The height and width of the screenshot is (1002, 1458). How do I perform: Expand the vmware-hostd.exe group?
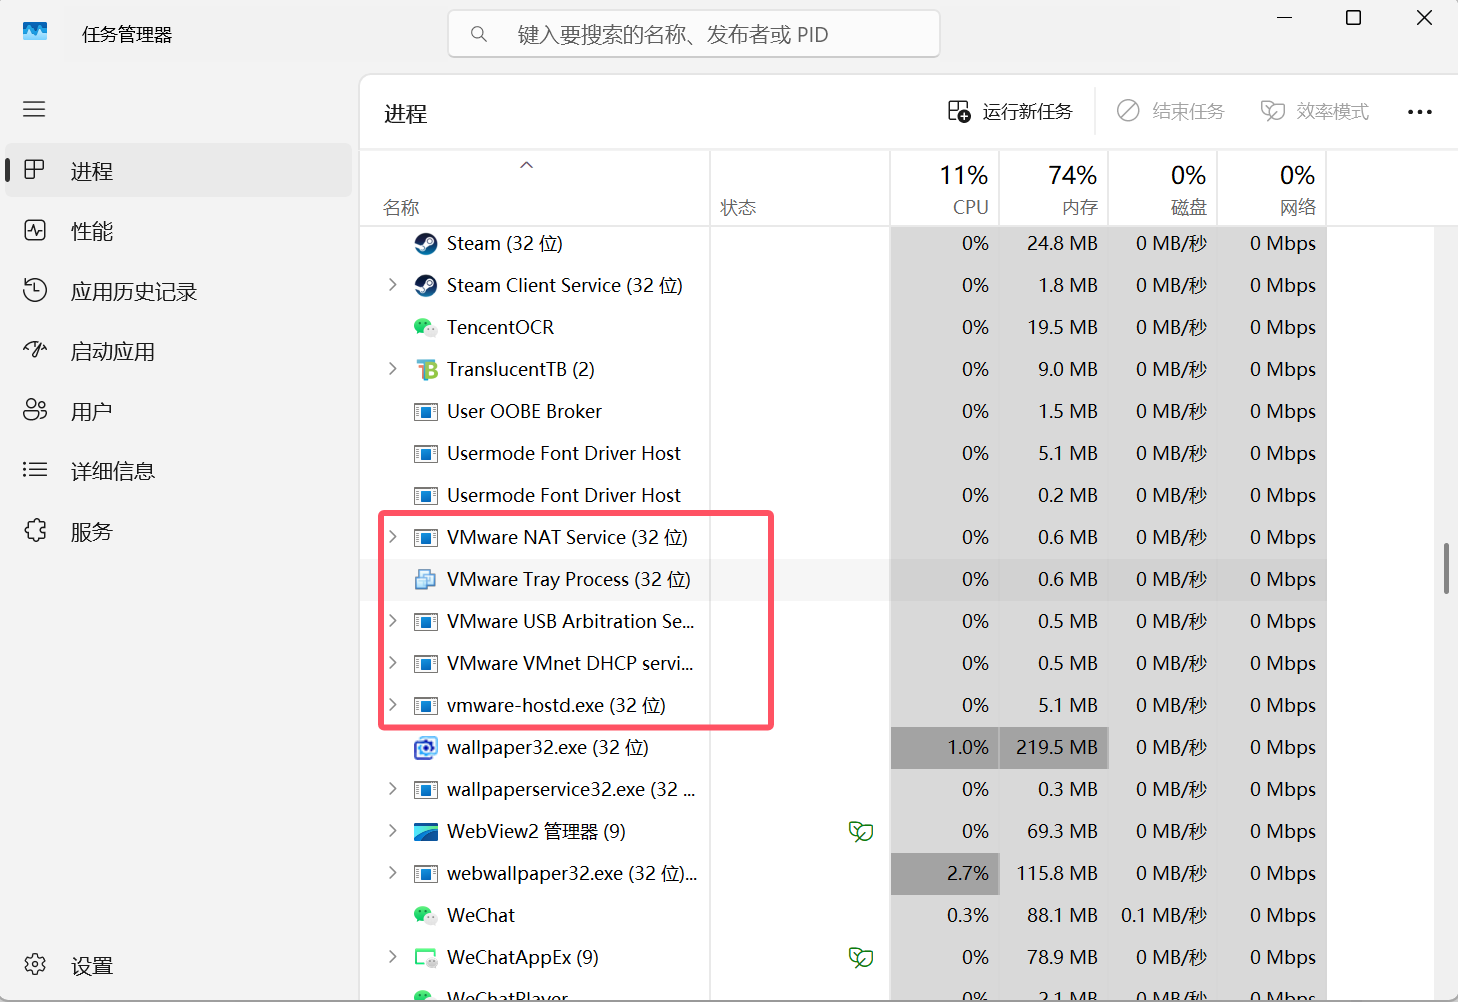click(x=393, y=705)
